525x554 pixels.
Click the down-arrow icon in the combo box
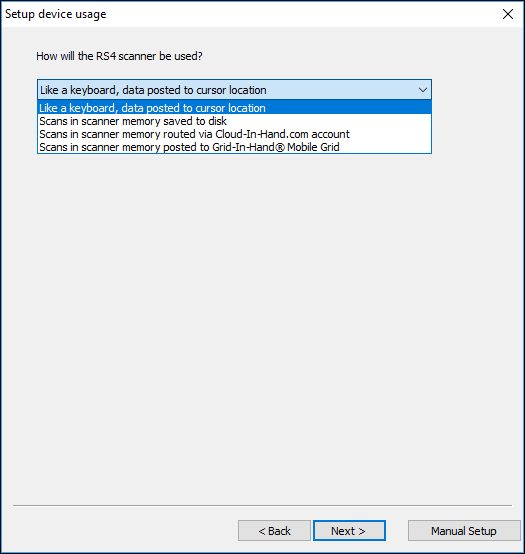tap(423, 90)
